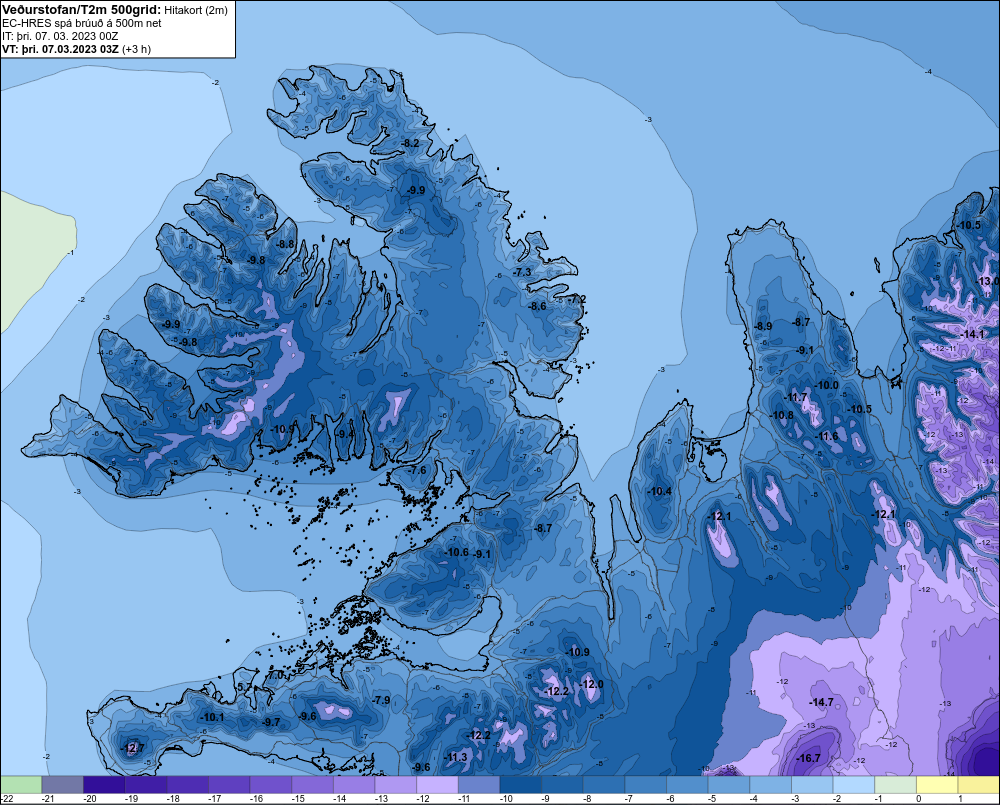Click the -9.7 temperature label
Viewport: 1000px width, 805px height.
coord(271,722)
